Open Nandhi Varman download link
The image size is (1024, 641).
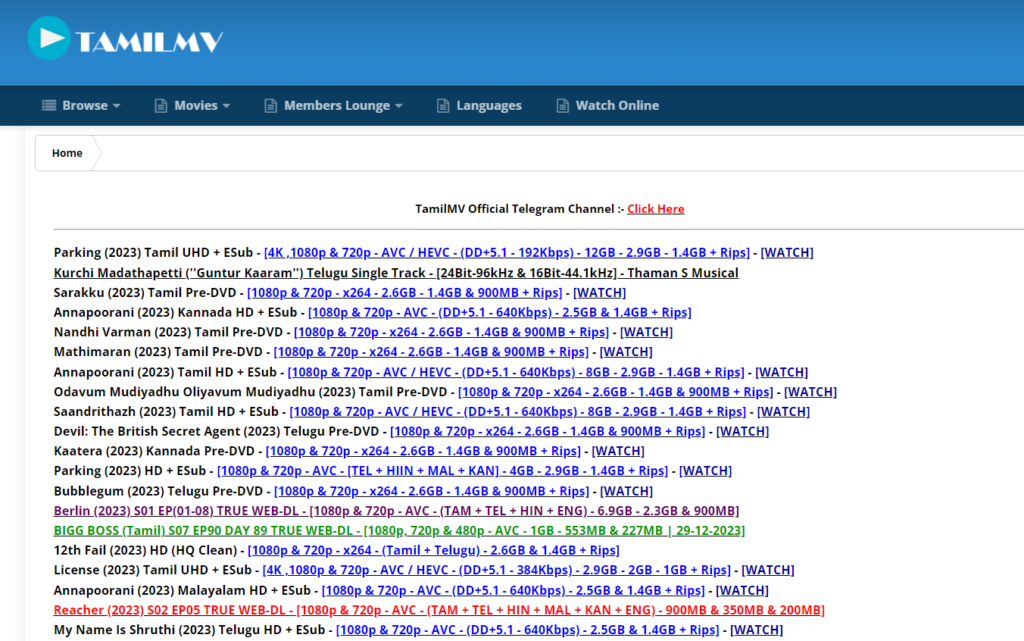(x=451, y=332)
